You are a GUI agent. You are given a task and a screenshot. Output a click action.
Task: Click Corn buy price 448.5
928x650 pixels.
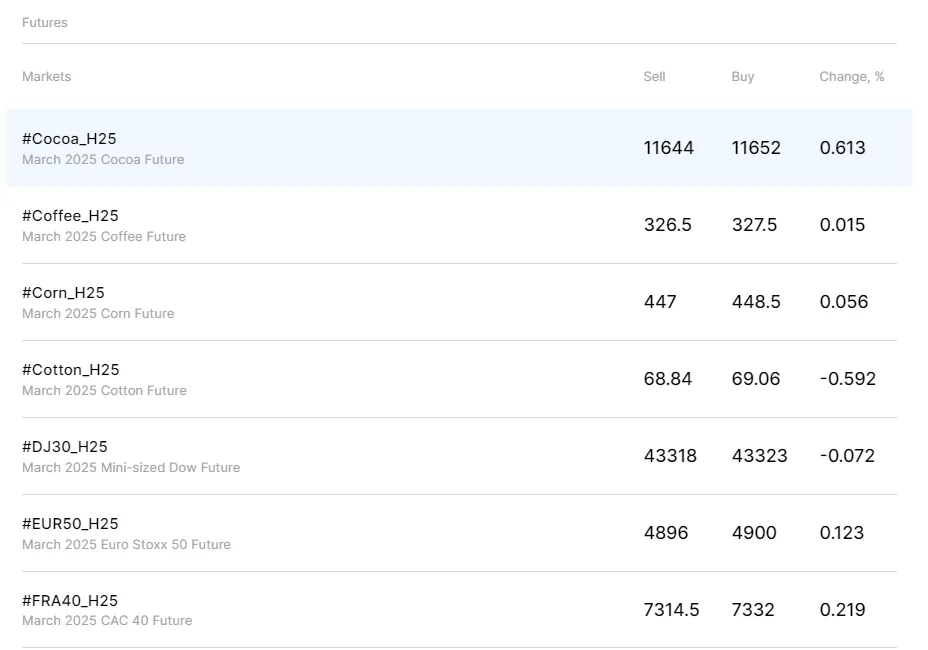[x=756, y=302]
